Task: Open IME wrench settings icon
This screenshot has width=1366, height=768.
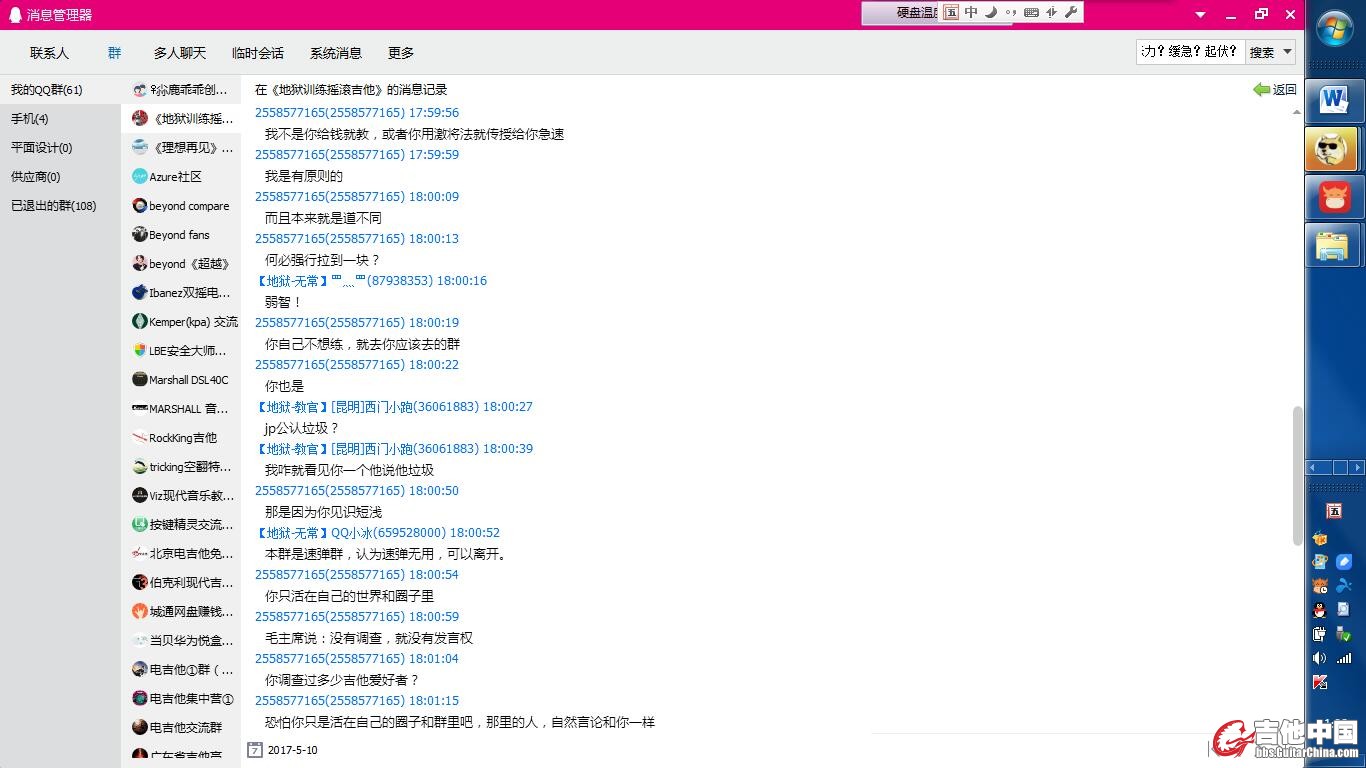Action: [x=1071, y=12]
